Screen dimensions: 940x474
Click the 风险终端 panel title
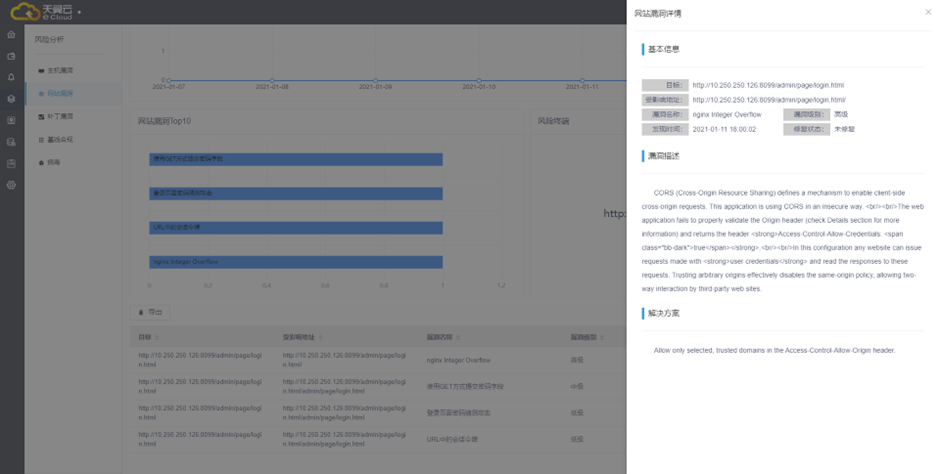click(553, 121)
